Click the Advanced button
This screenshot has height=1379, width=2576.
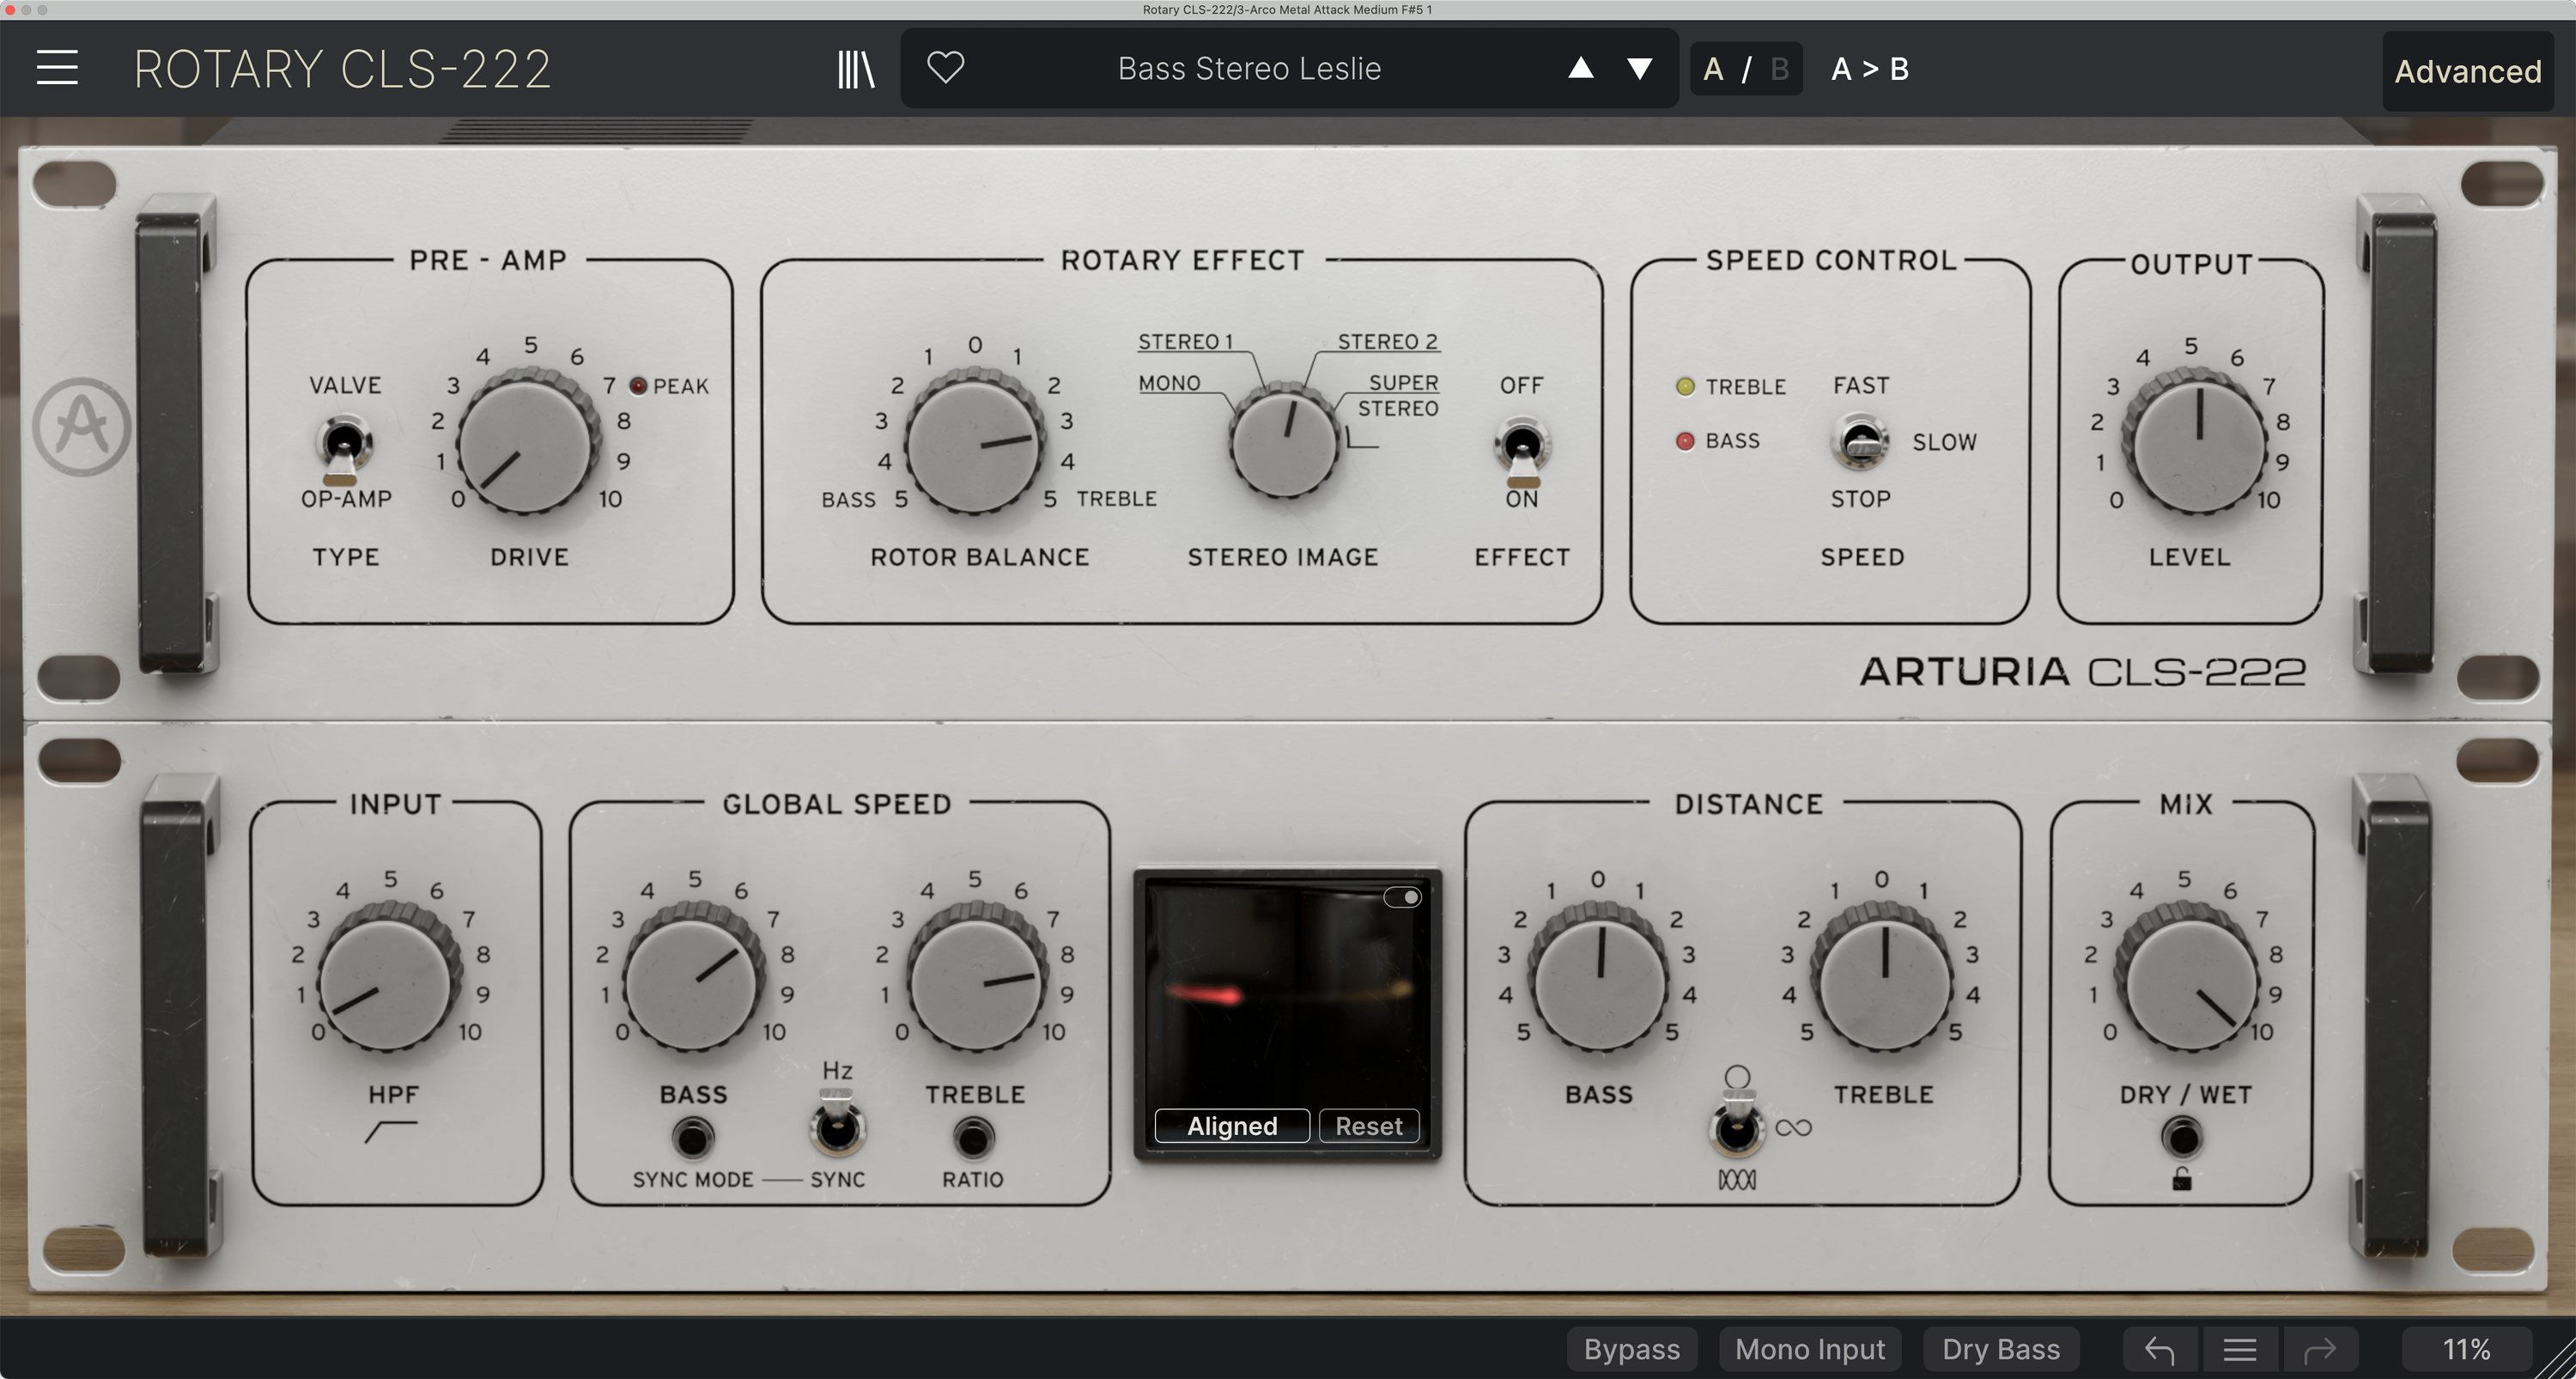[x=2466, y=71]
